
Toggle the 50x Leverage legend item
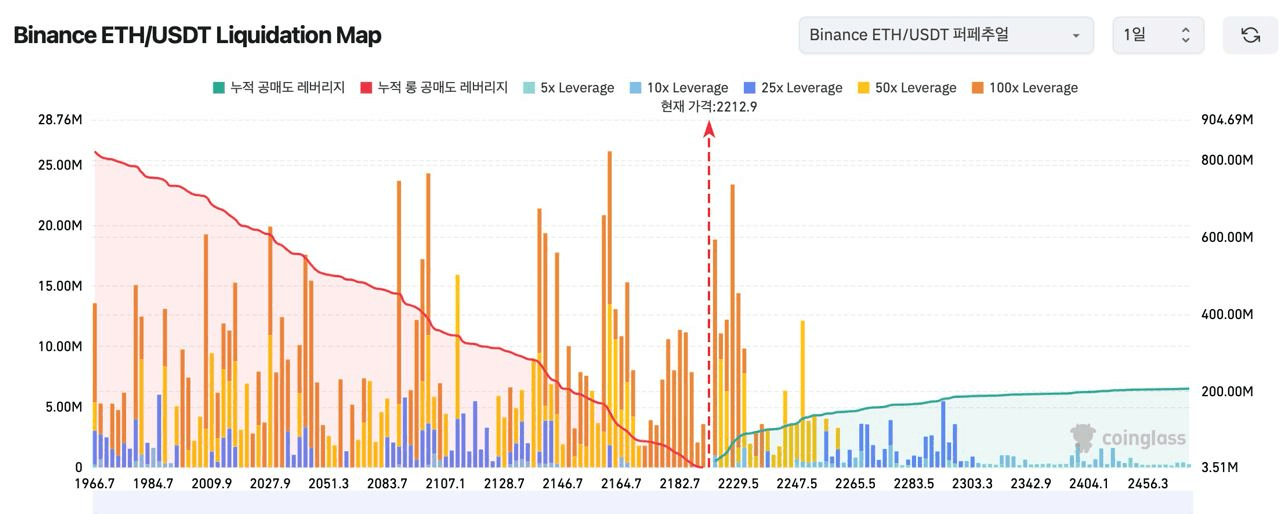click(907, 88)
